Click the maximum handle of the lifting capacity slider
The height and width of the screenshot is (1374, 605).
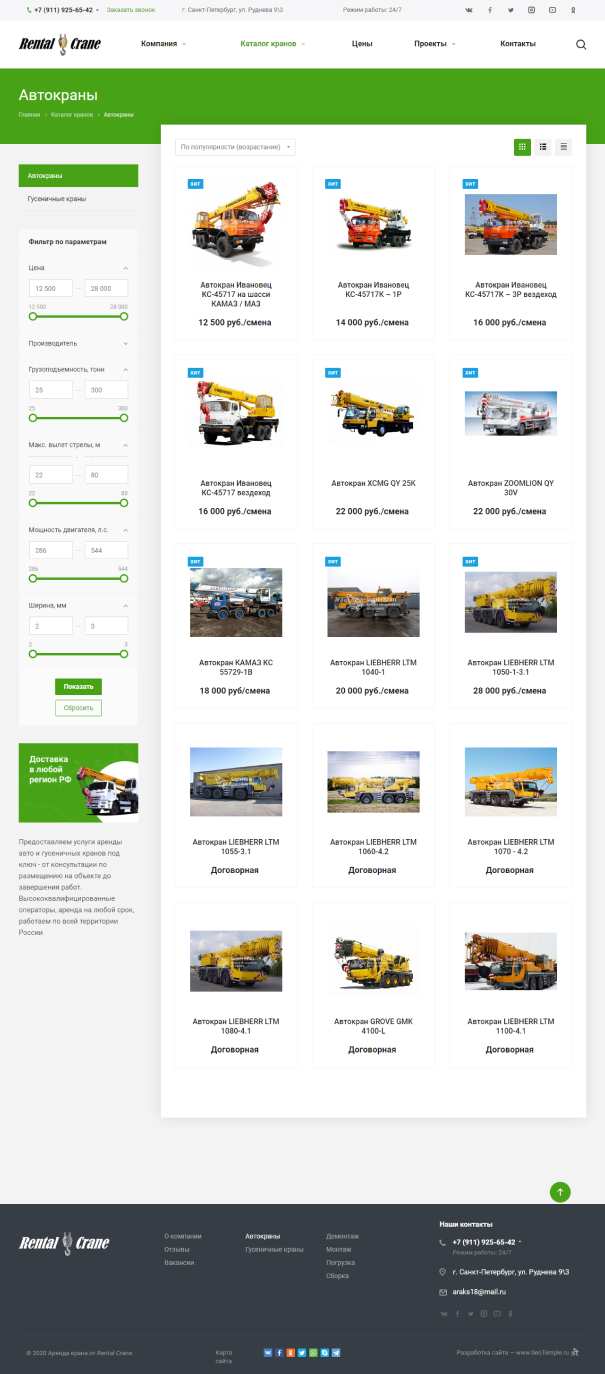tap(124, 417)
